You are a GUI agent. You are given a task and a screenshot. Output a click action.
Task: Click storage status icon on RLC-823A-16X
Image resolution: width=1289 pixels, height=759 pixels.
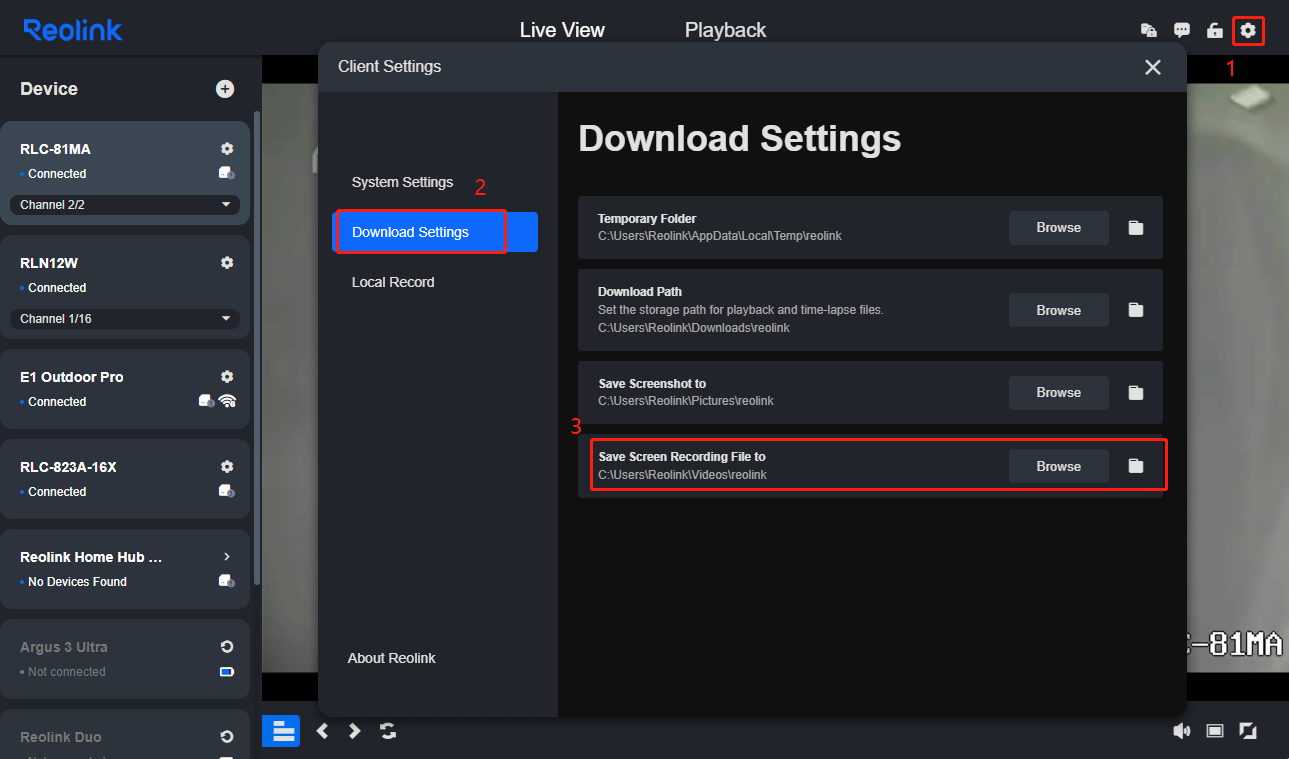[x=227, y=491]
